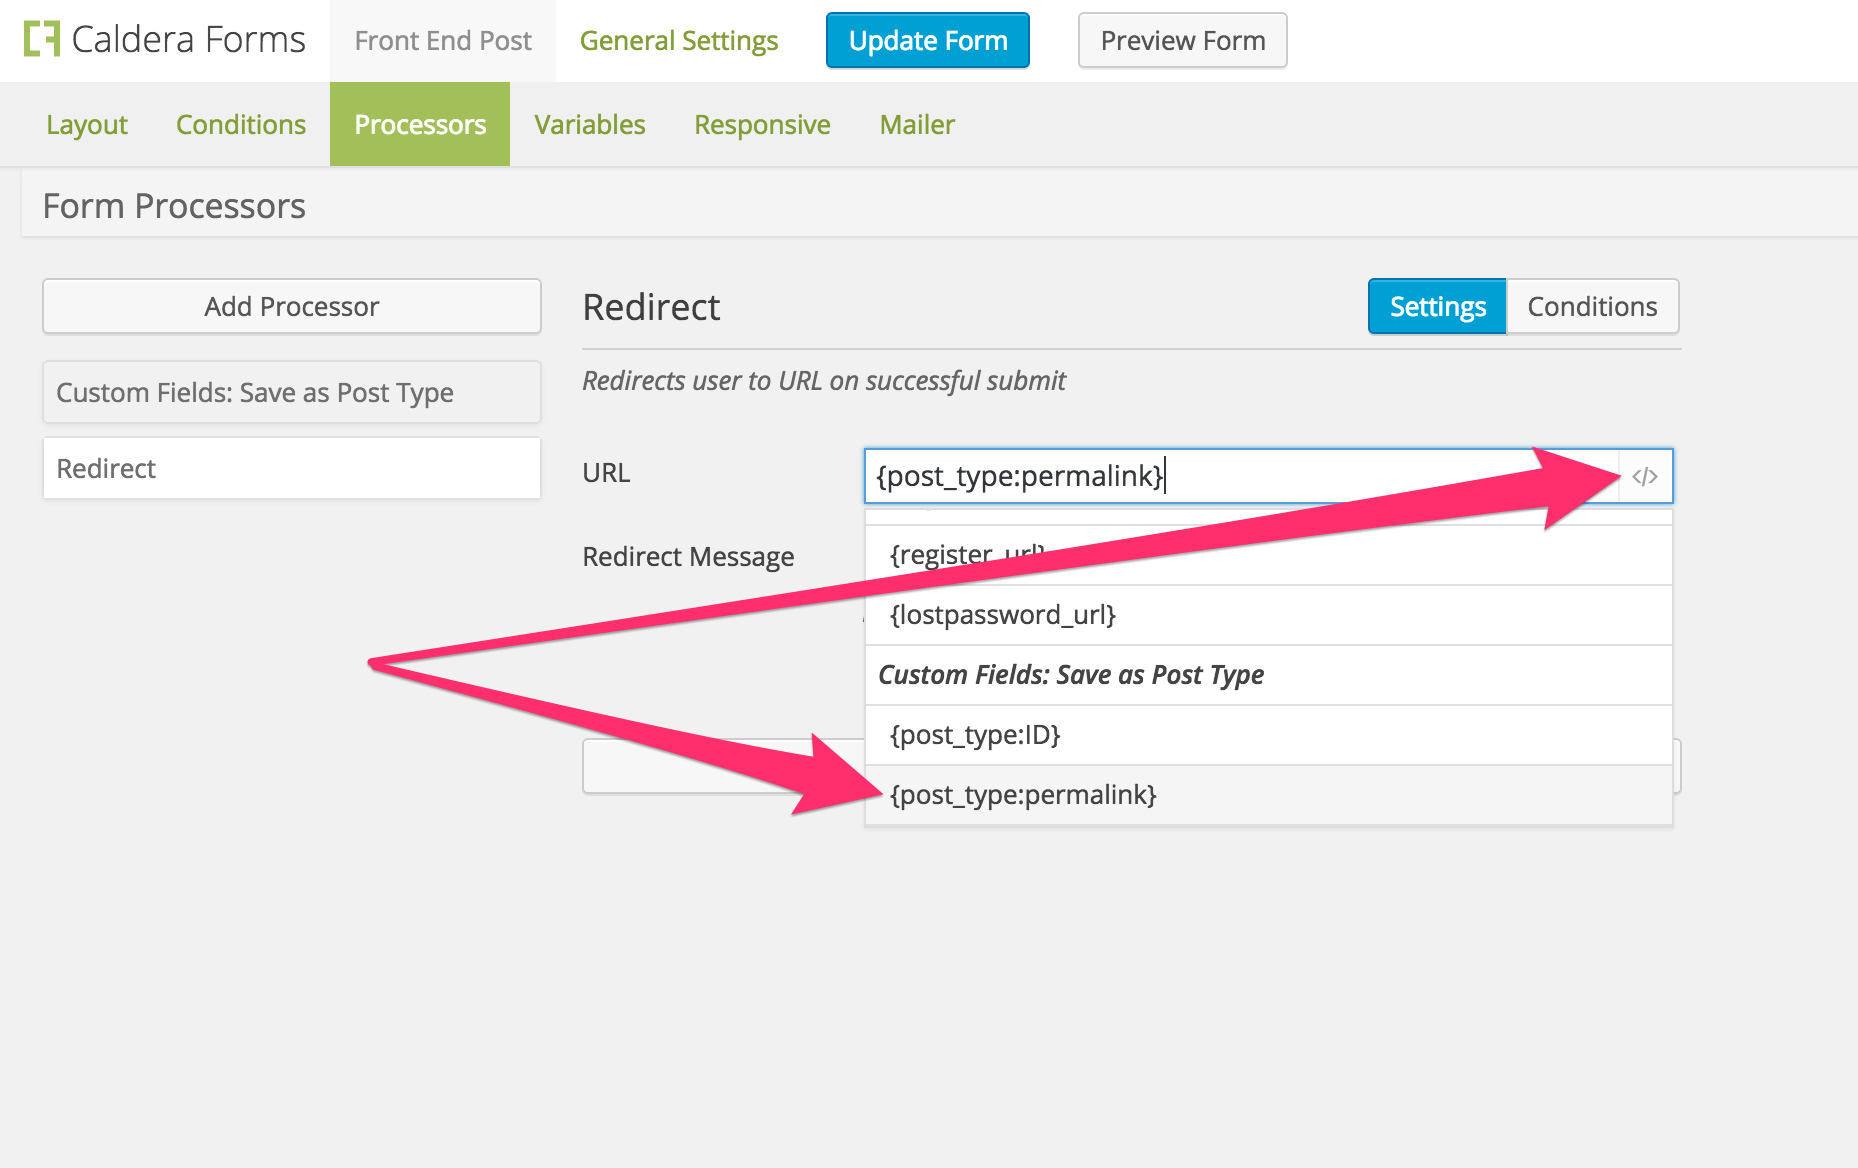1858x1168 pixels.
Task: Open the Conditions tab in the navigation bar
Action: point(240,124)
